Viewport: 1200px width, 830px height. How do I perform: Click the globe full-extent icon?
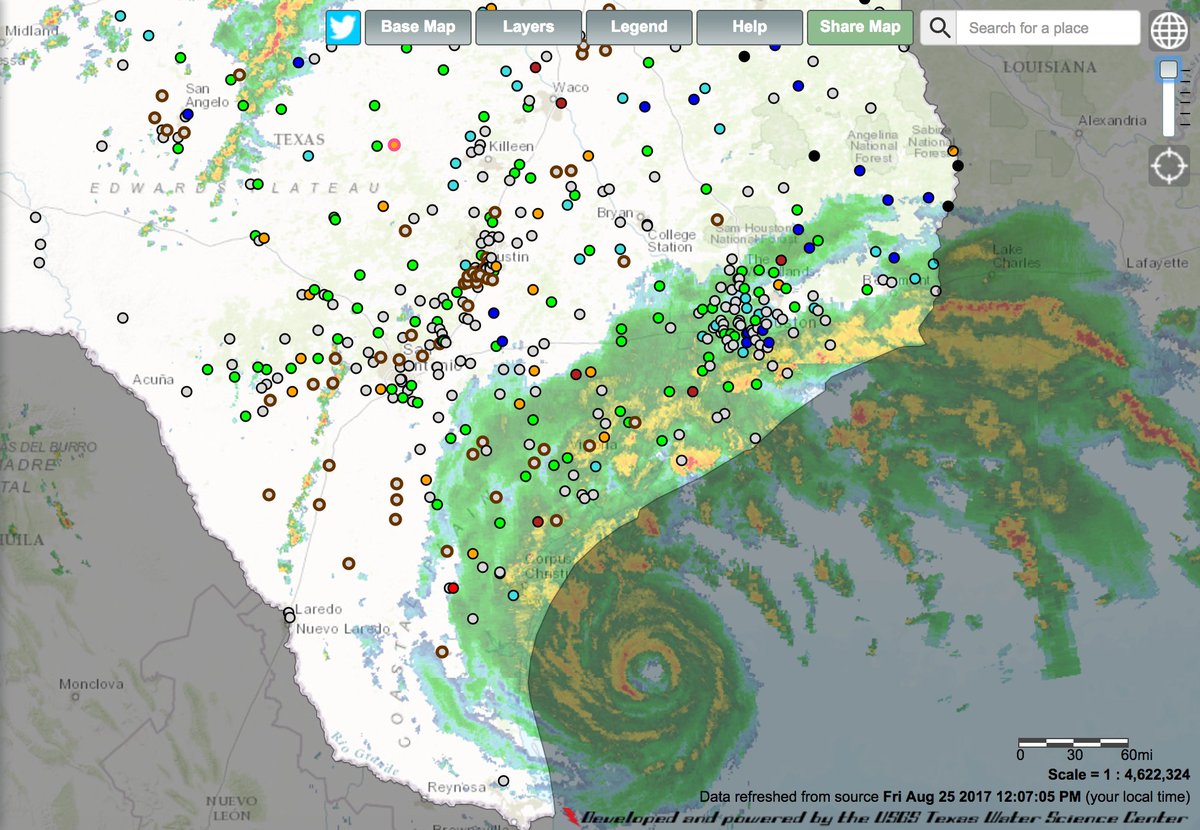[x=1168, y=30]
